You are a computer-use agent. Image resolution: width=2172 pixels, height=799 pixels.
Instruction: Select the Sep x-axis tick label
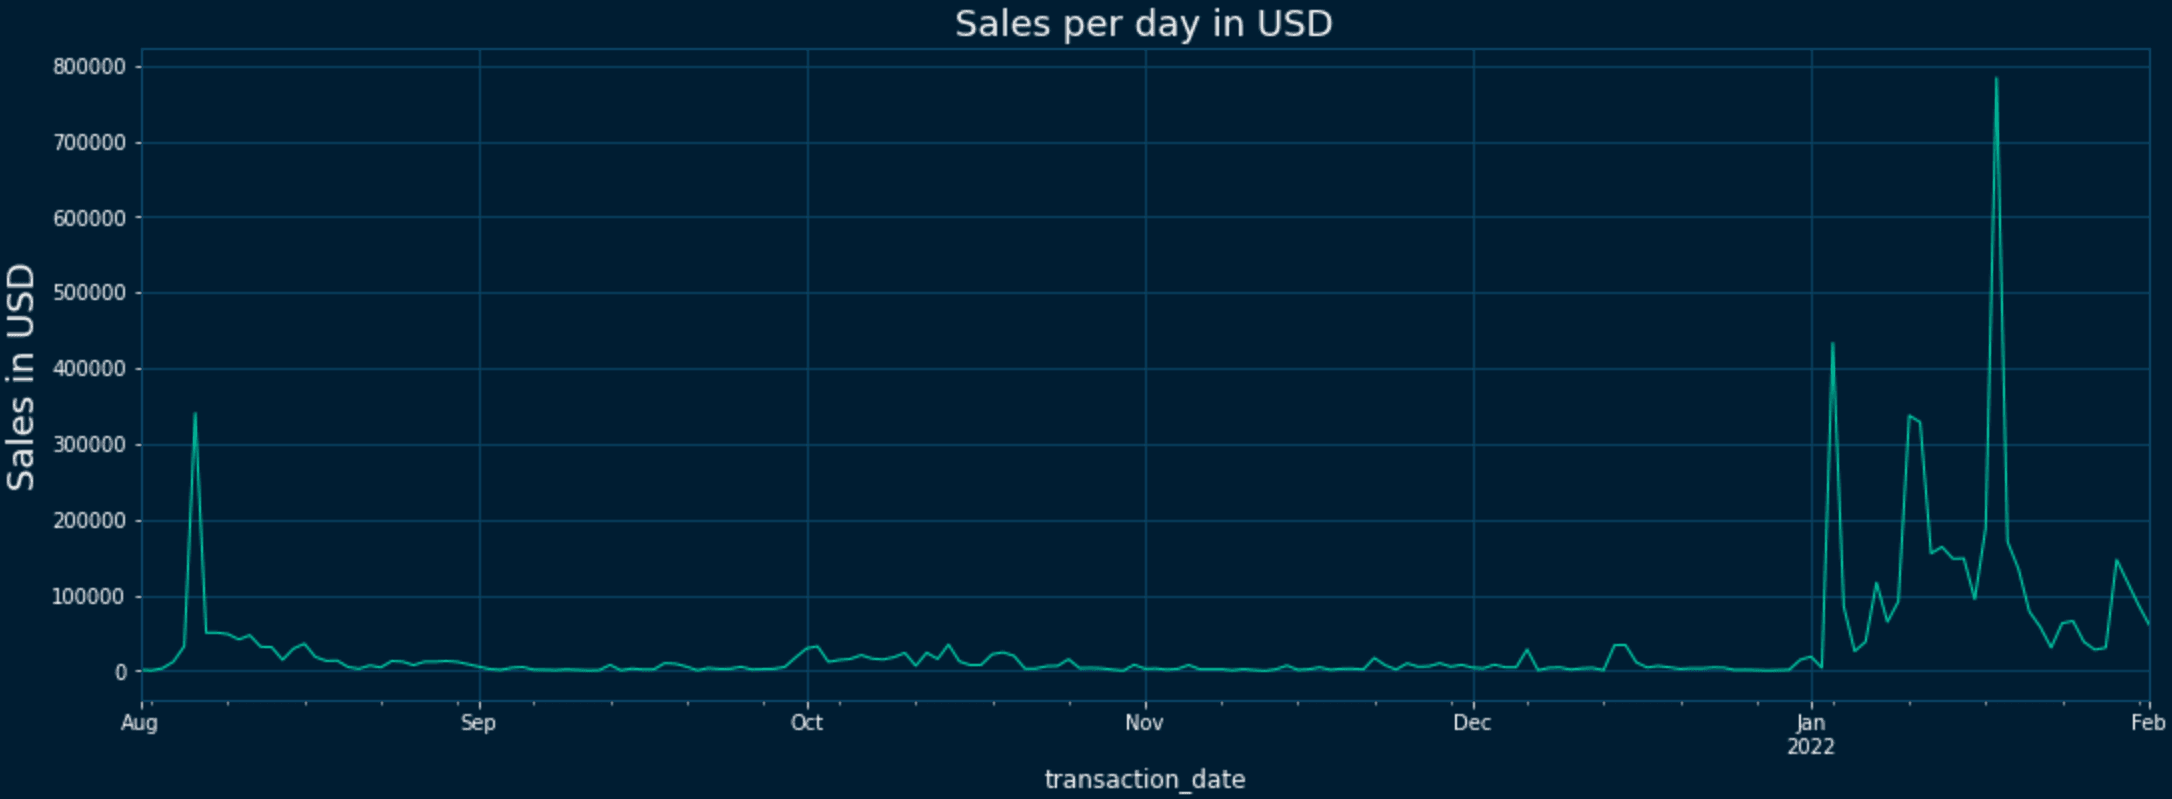click(478, 723)
